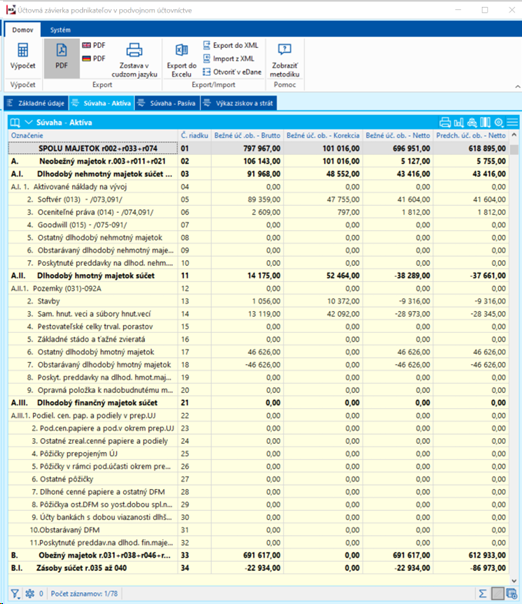Screen dimensions: 522x604
Task: Select the Ostatné pôžičky row
Action: click(258, 479)
